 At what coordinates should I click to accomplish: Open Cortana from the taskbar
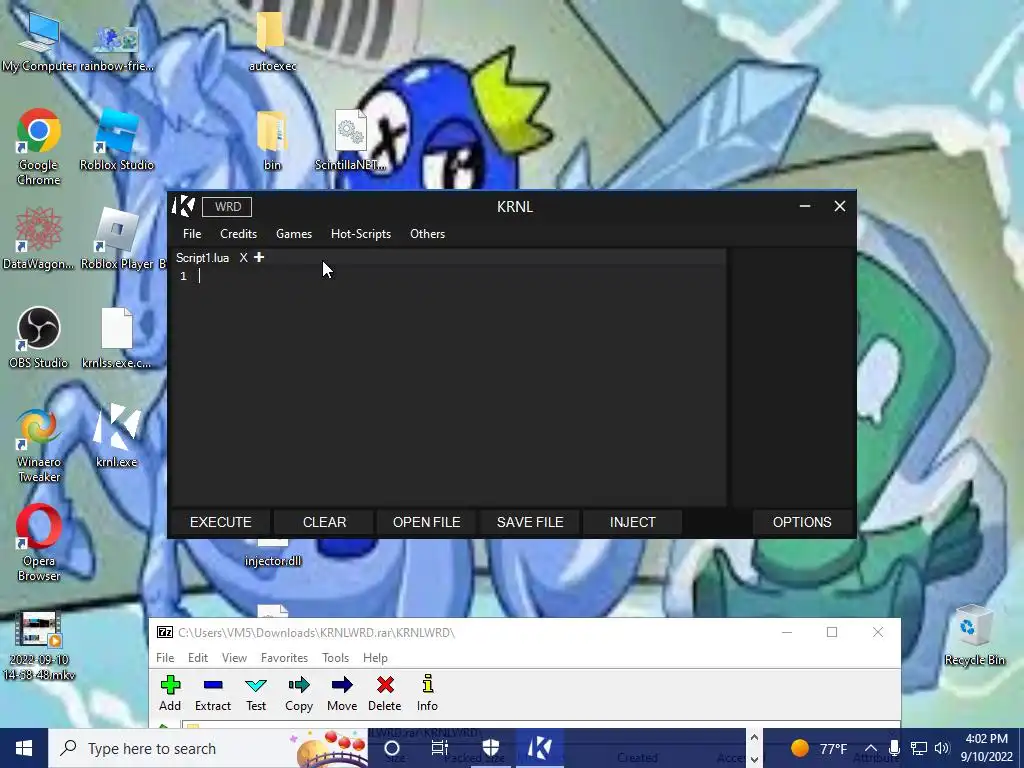[x=392, y=748]
